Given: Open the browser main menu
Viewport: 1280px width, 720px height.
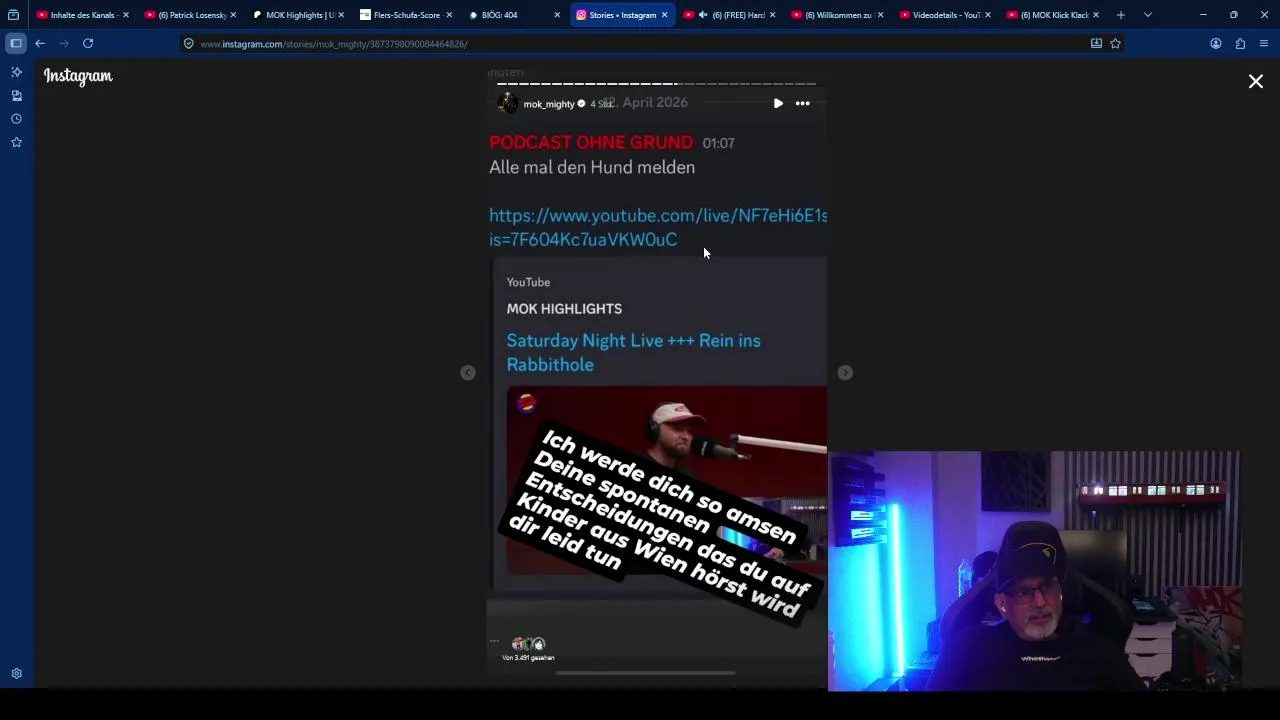Looking at the screenshot, I should 1264,44.
